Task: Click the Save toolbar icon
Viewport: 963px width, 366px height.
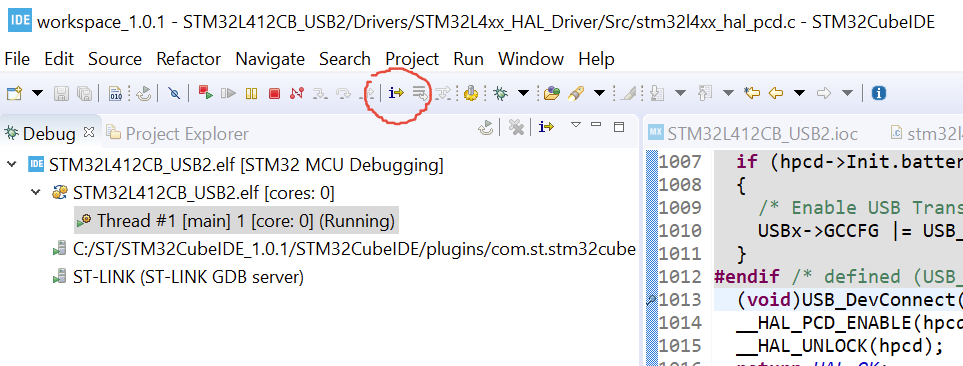Action: 61,93
